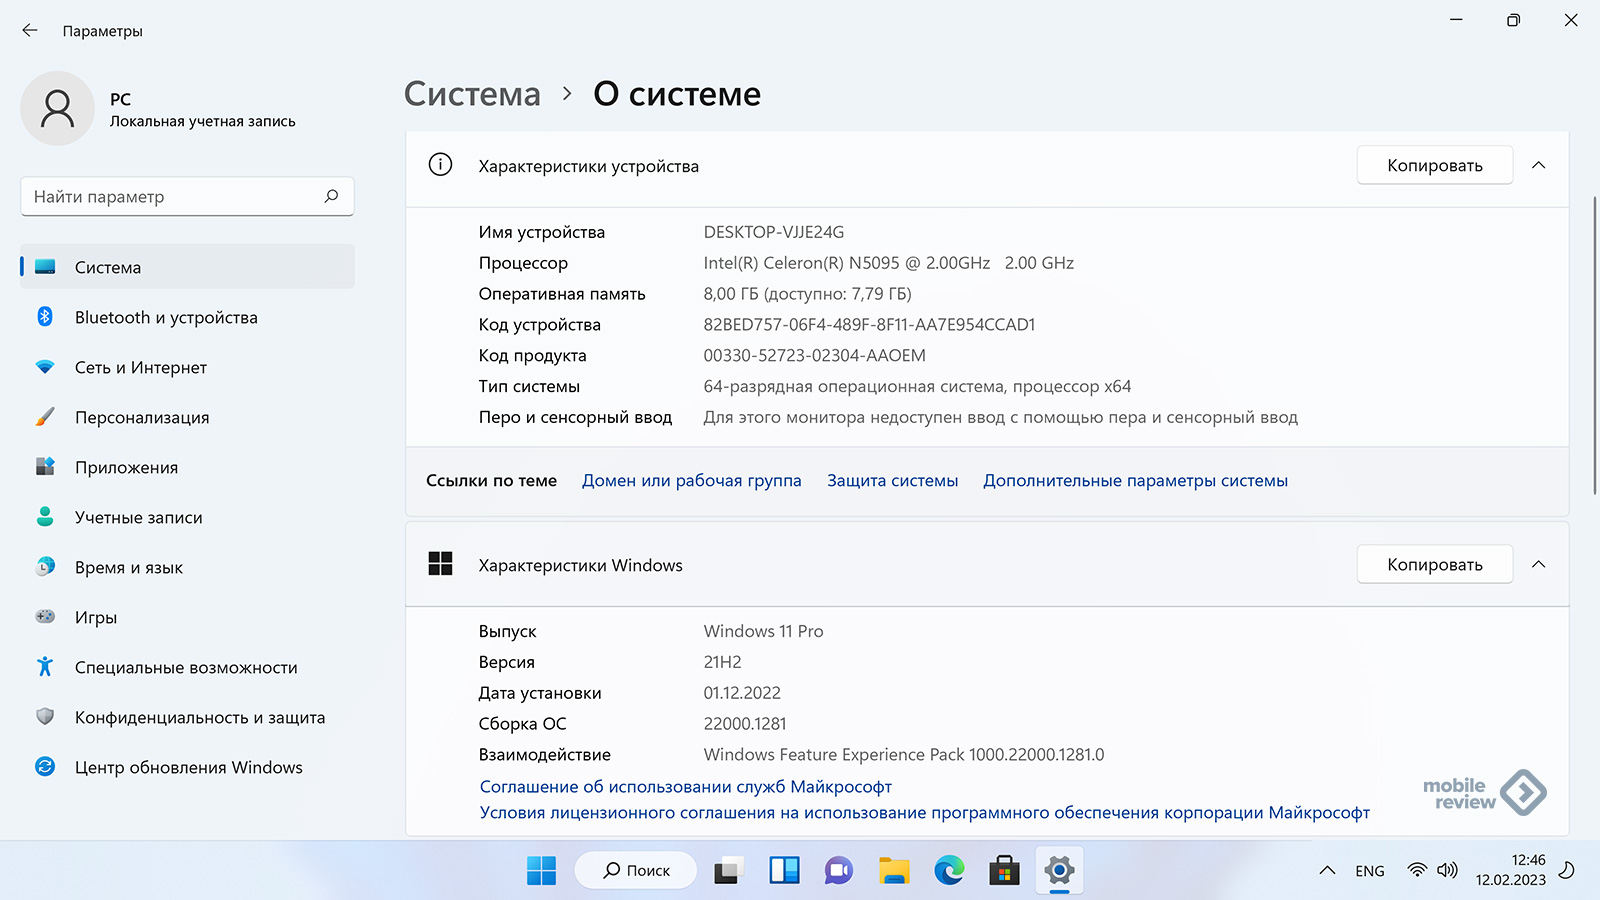Go to Приложения section
The height and width of the screenshot is (900, 1600).
point(188,467)
